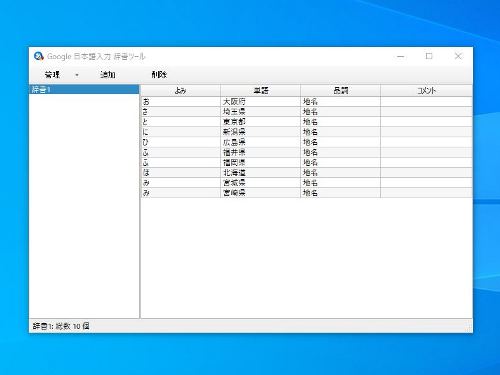Open the 地名 category cell for 大阪府
500x375 pixels.
pyautogui.click(x=340, y=102)
